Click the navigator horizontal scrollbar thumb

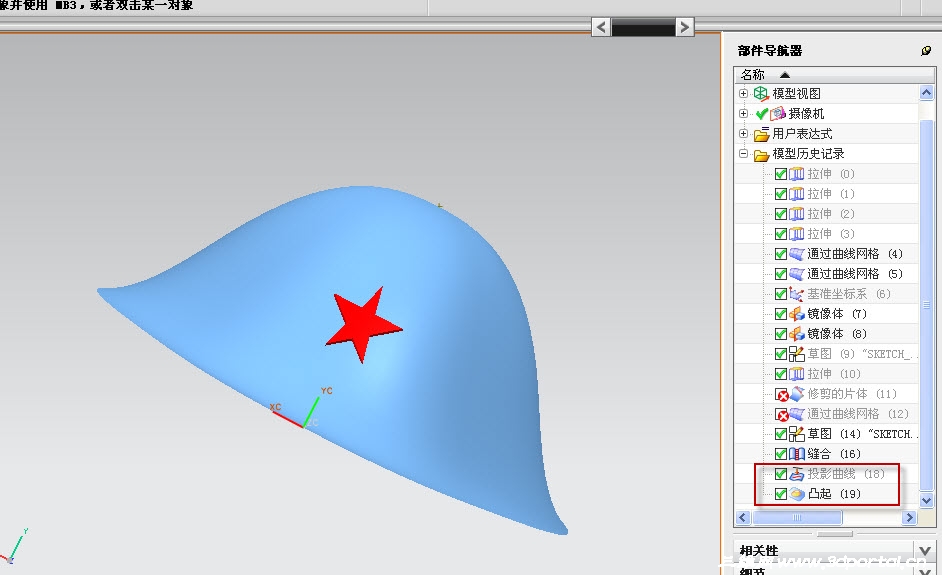click(797, 517)
